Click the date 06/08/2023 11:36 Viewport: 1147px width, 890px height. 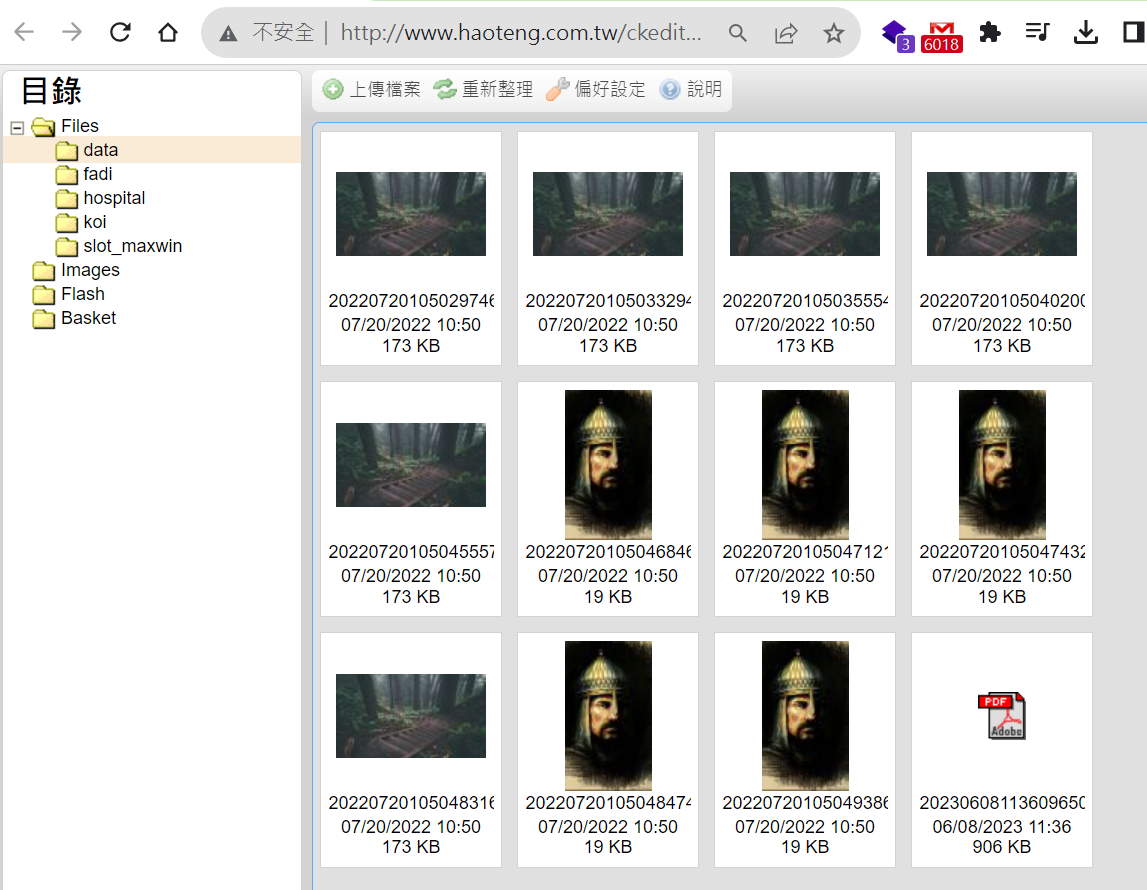[1001, 826]
